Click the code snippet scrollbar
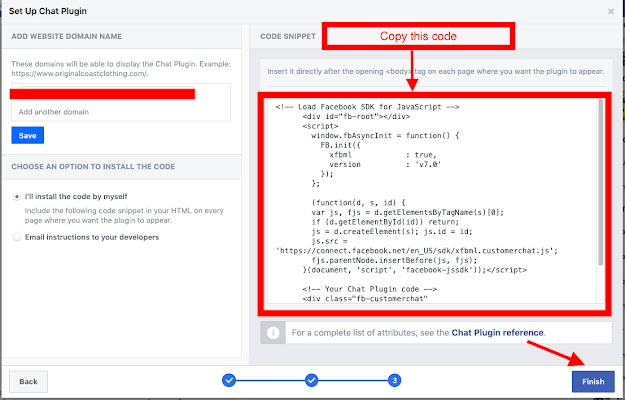The height and width of the screenshot is (400, 625). 600,182
